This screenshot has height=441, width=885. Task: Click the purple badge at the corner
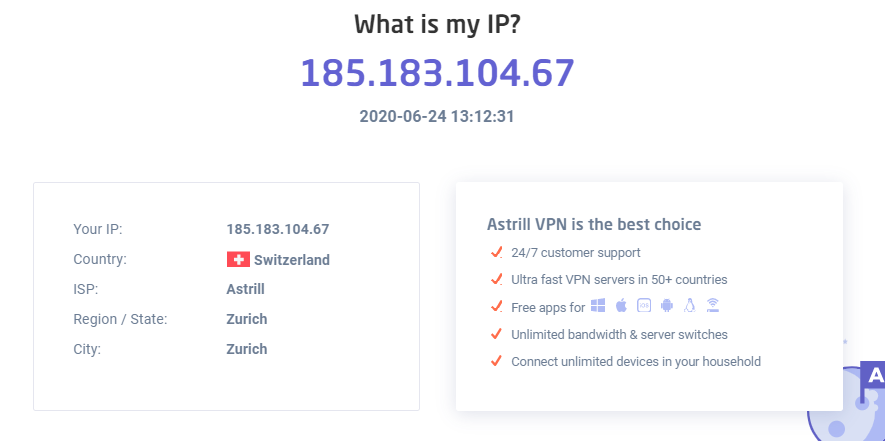(x=873, y=375)
